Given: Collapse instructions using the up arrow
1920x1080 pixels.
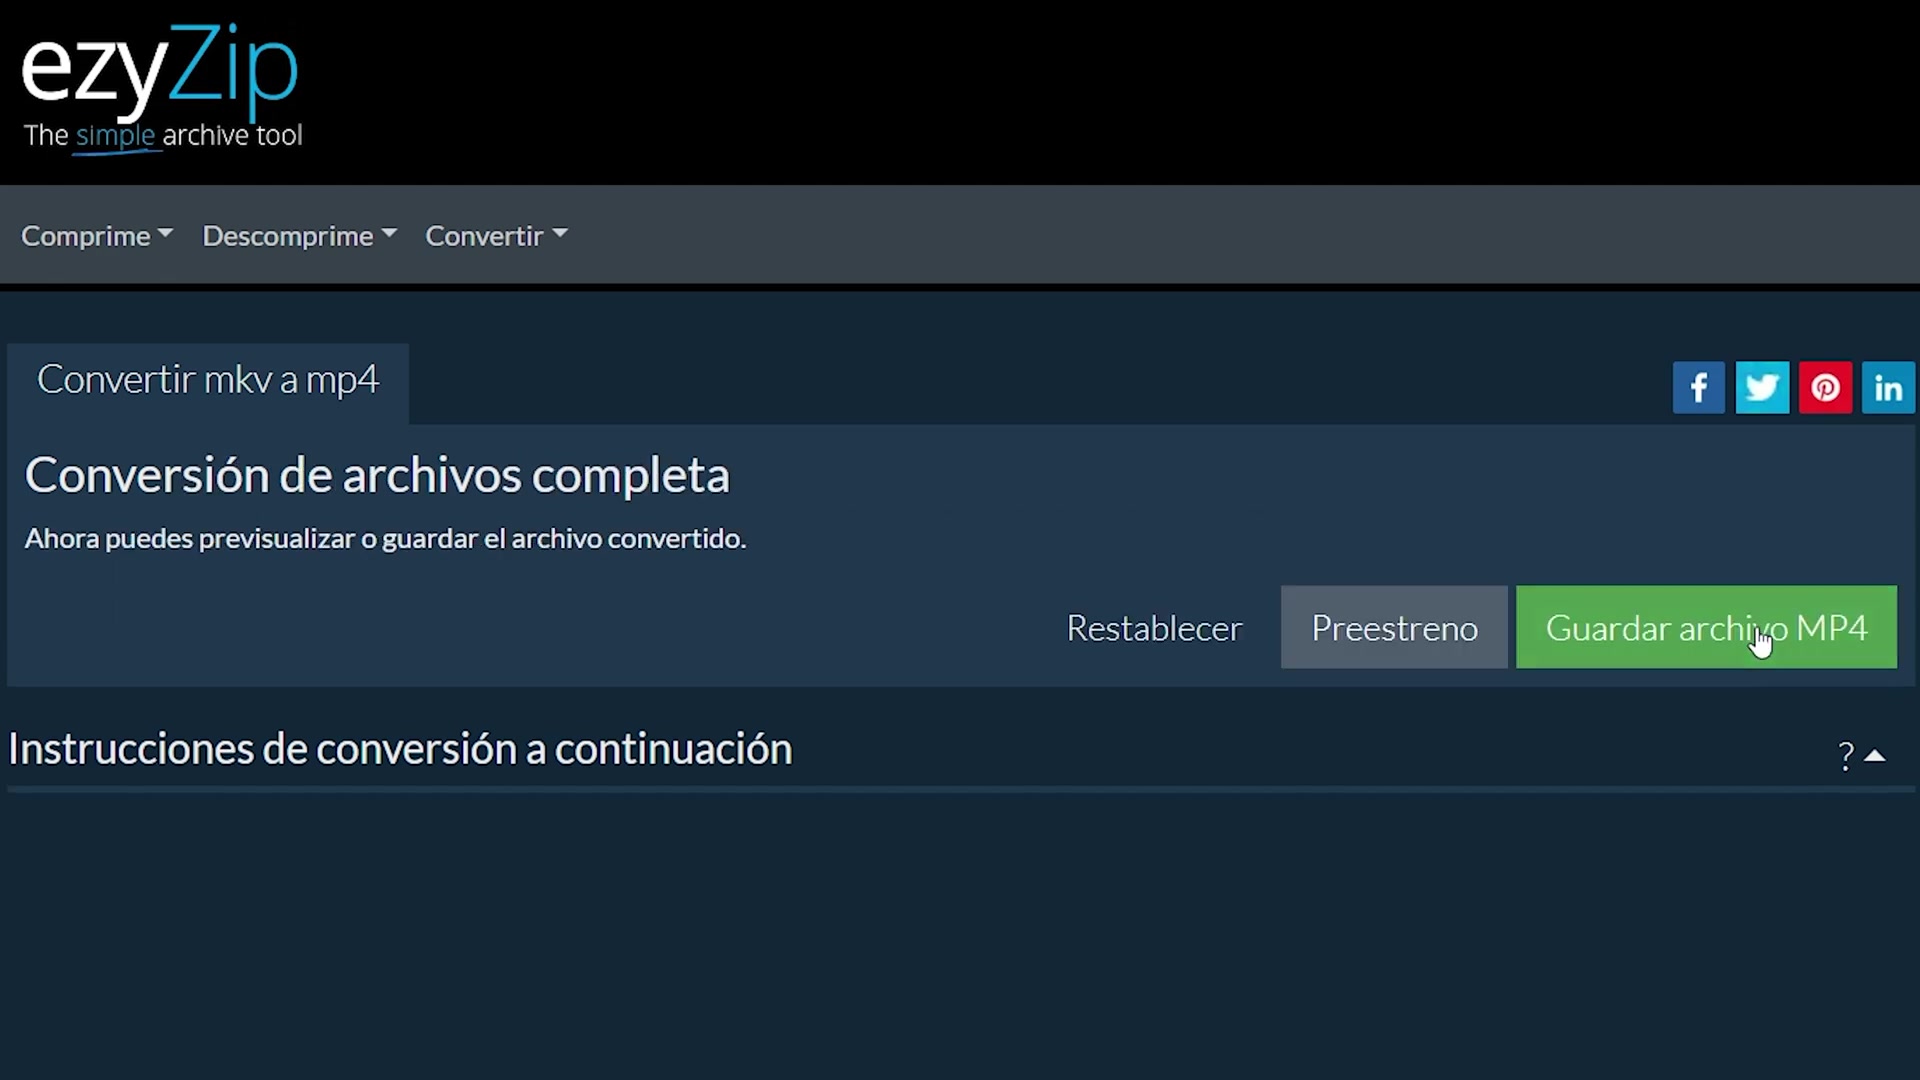Looking at the screenshot, I should point(1875,756).
